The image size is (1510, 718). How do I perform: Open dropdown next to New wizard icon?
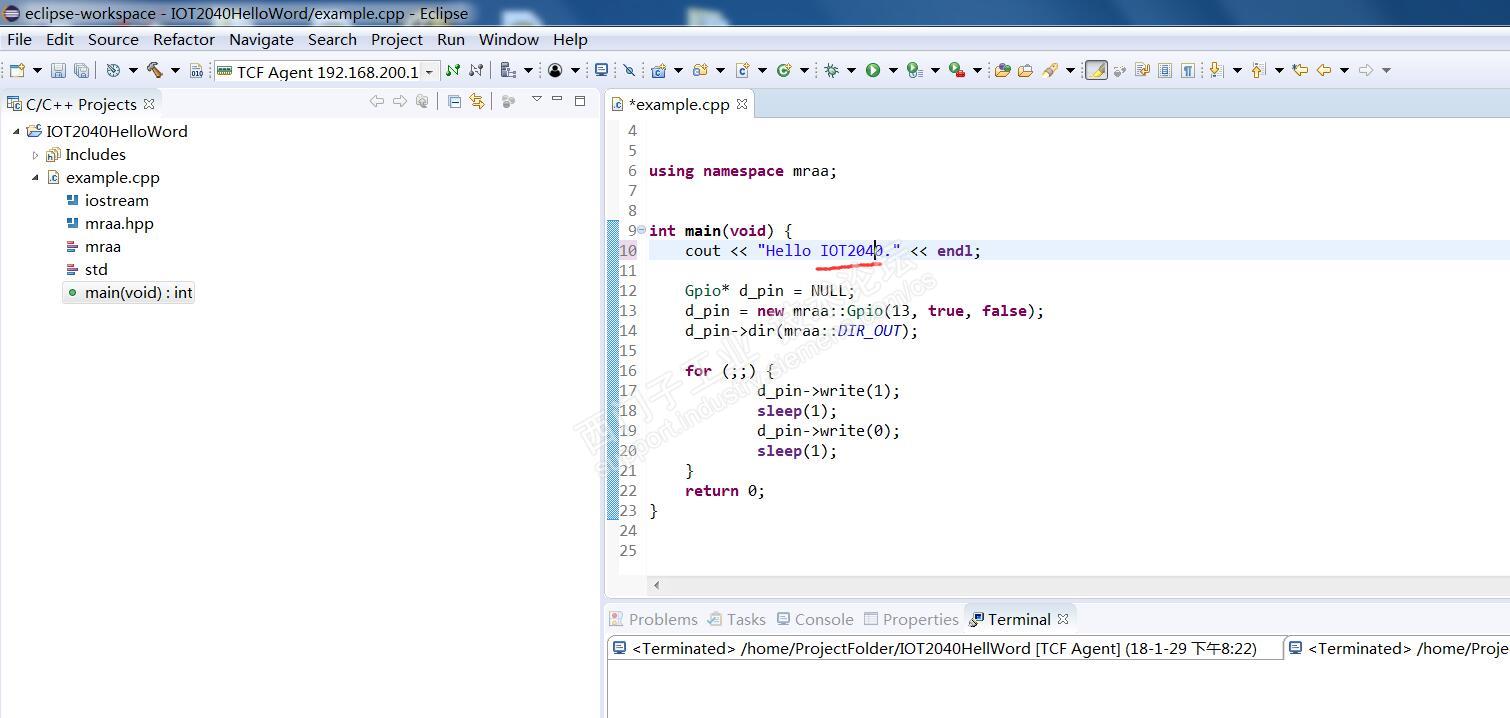coord(37,70)
